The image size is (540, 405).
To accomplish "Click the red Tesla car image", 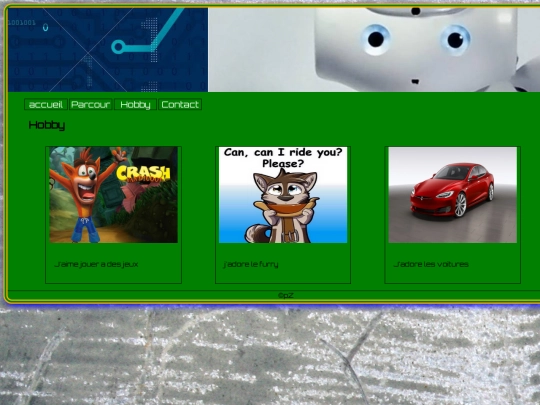I will (x=453, y=195).
